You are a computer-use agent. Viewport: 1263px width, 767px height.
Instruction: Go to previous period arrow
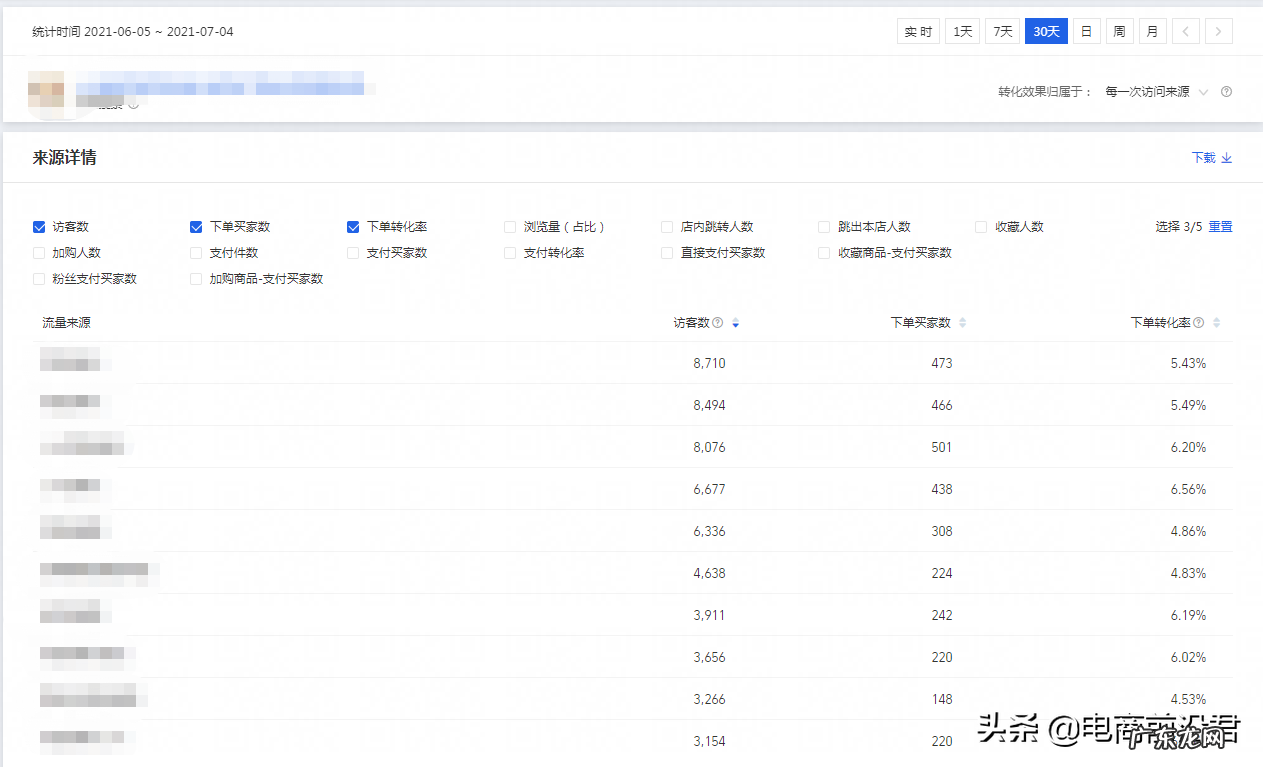(1185, 32)
